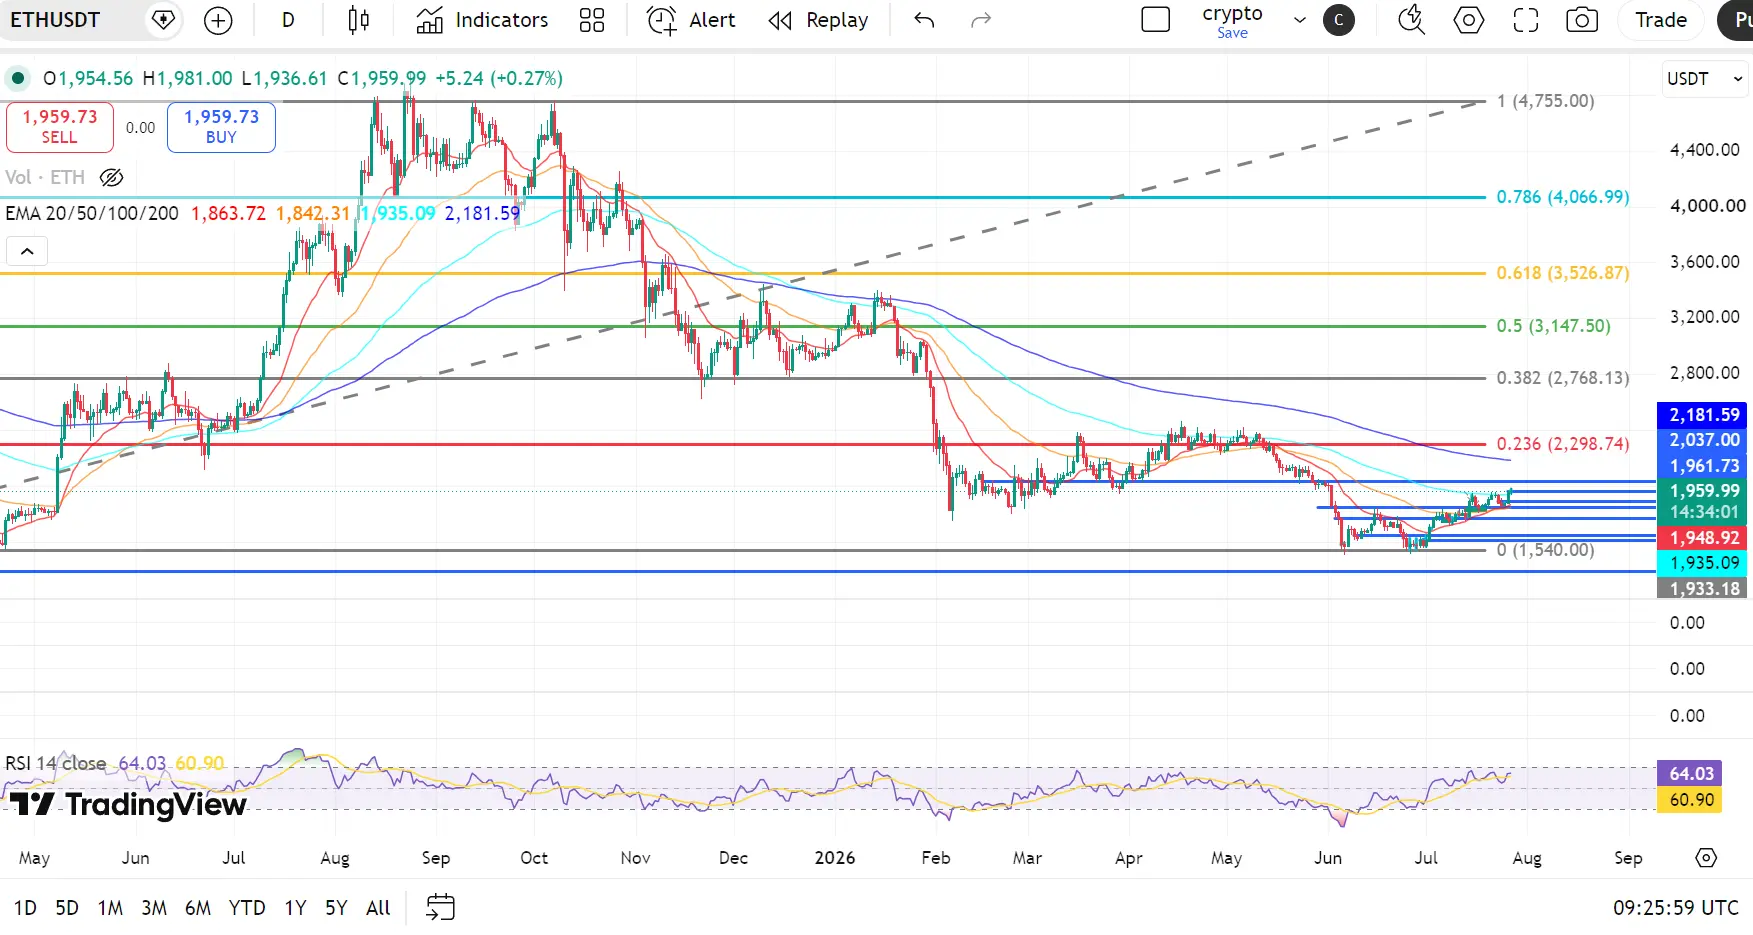Screen dimensions: 1753x935
Task: Open the indicator templates grid icon
Action: point(592,20)
